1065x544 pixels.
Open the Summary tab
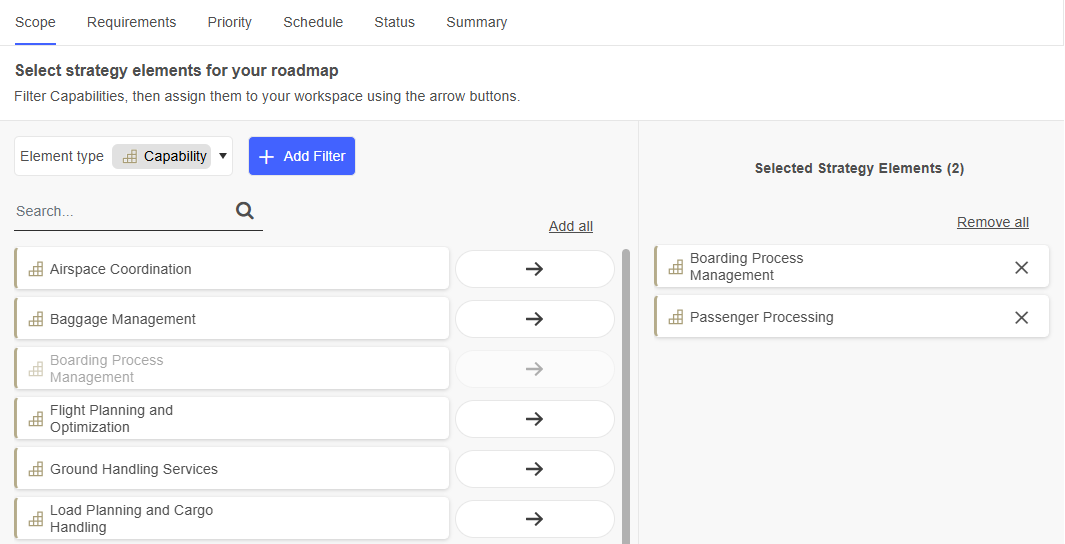coord(477,22)
